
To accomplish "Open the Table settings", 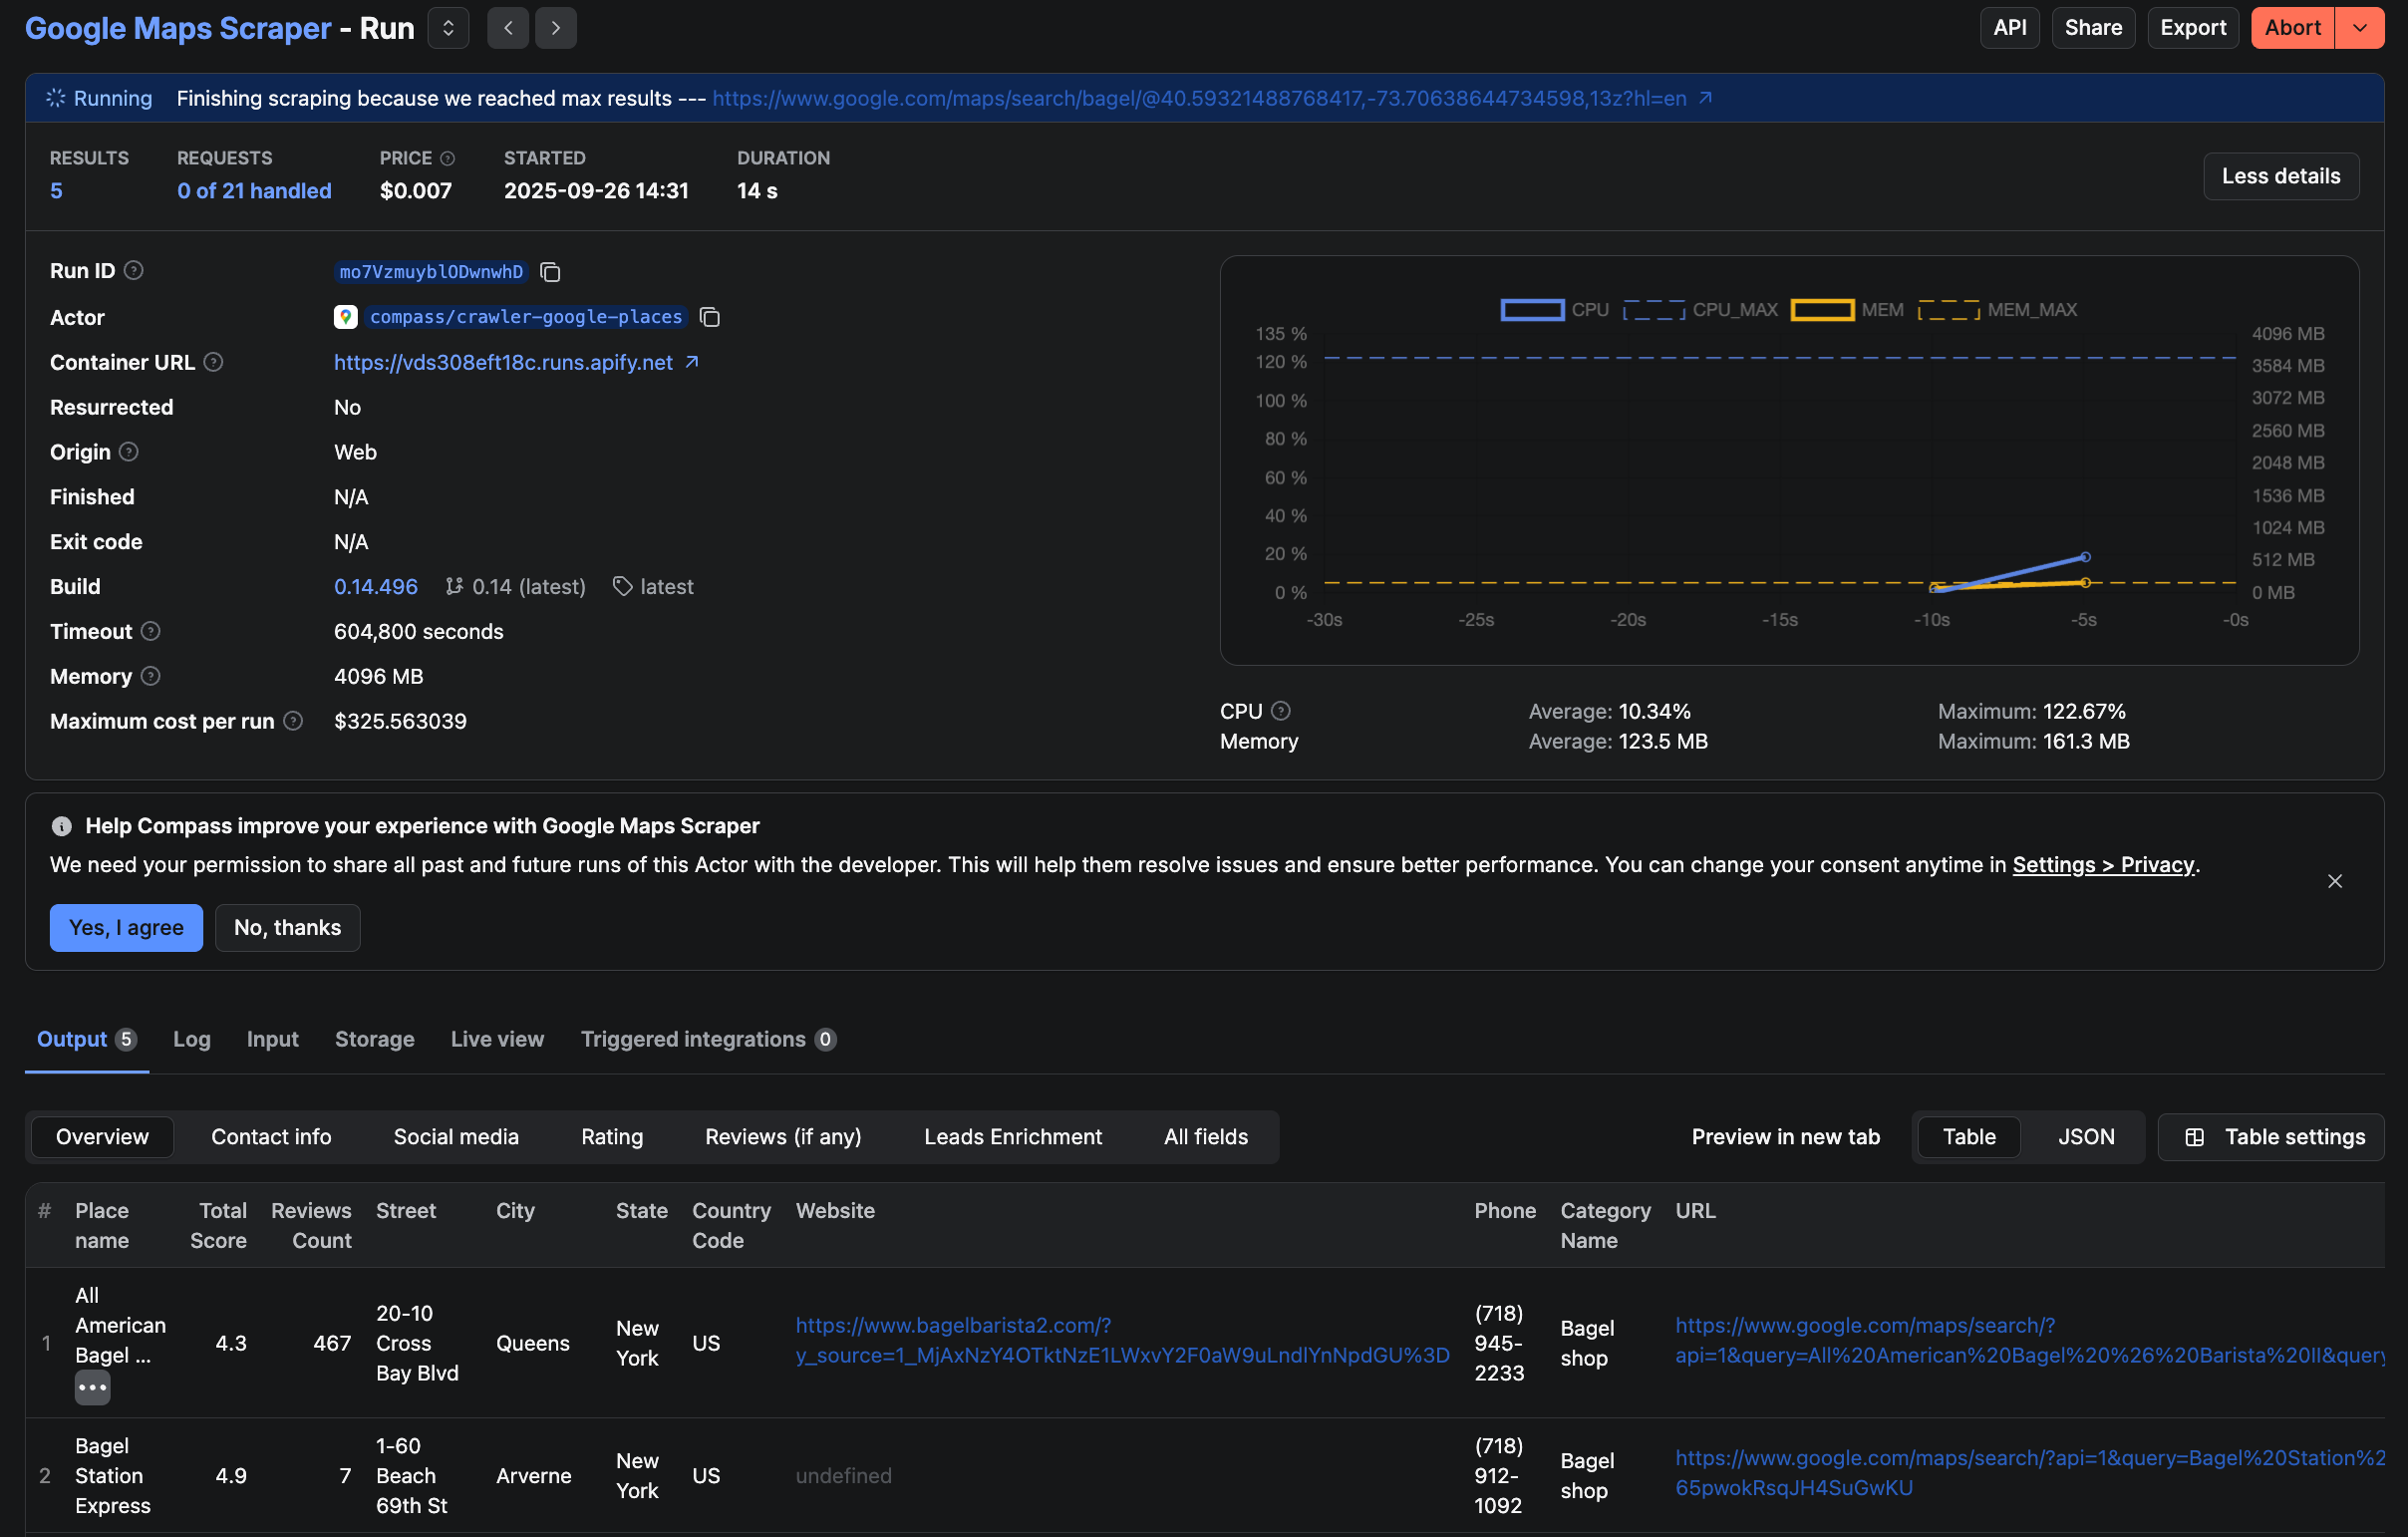I will pos(2271,1137).
